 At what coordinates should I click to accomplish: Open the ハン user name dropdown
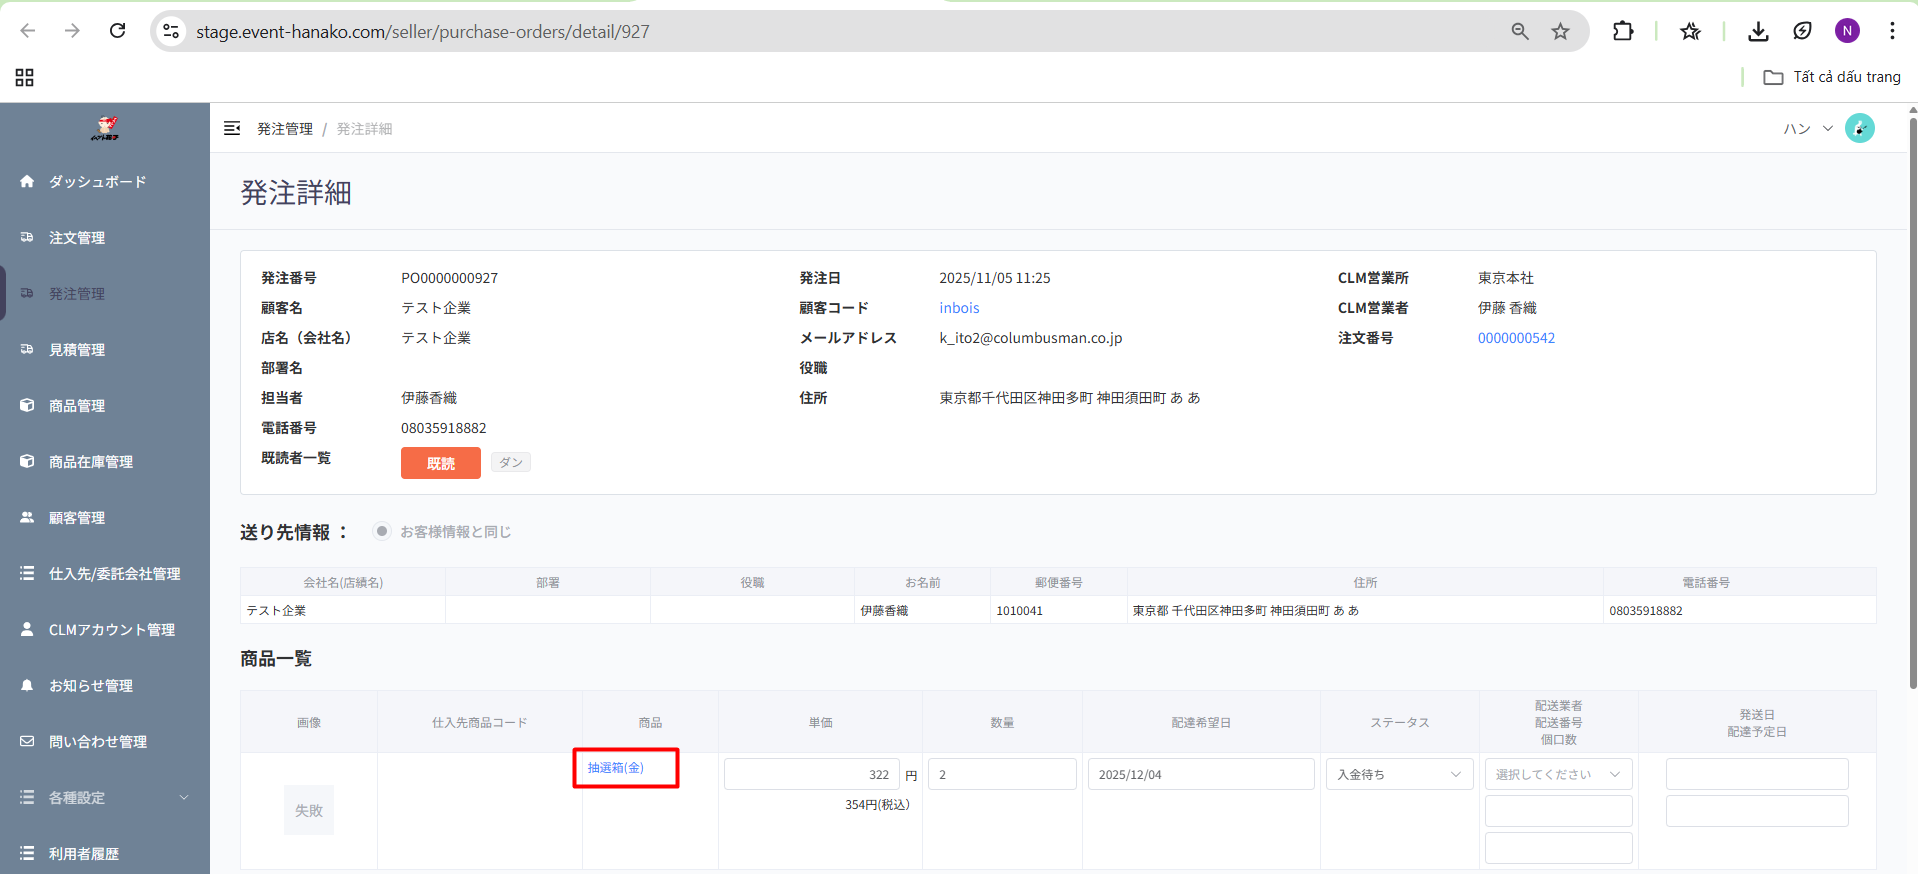coord(1807,128)
